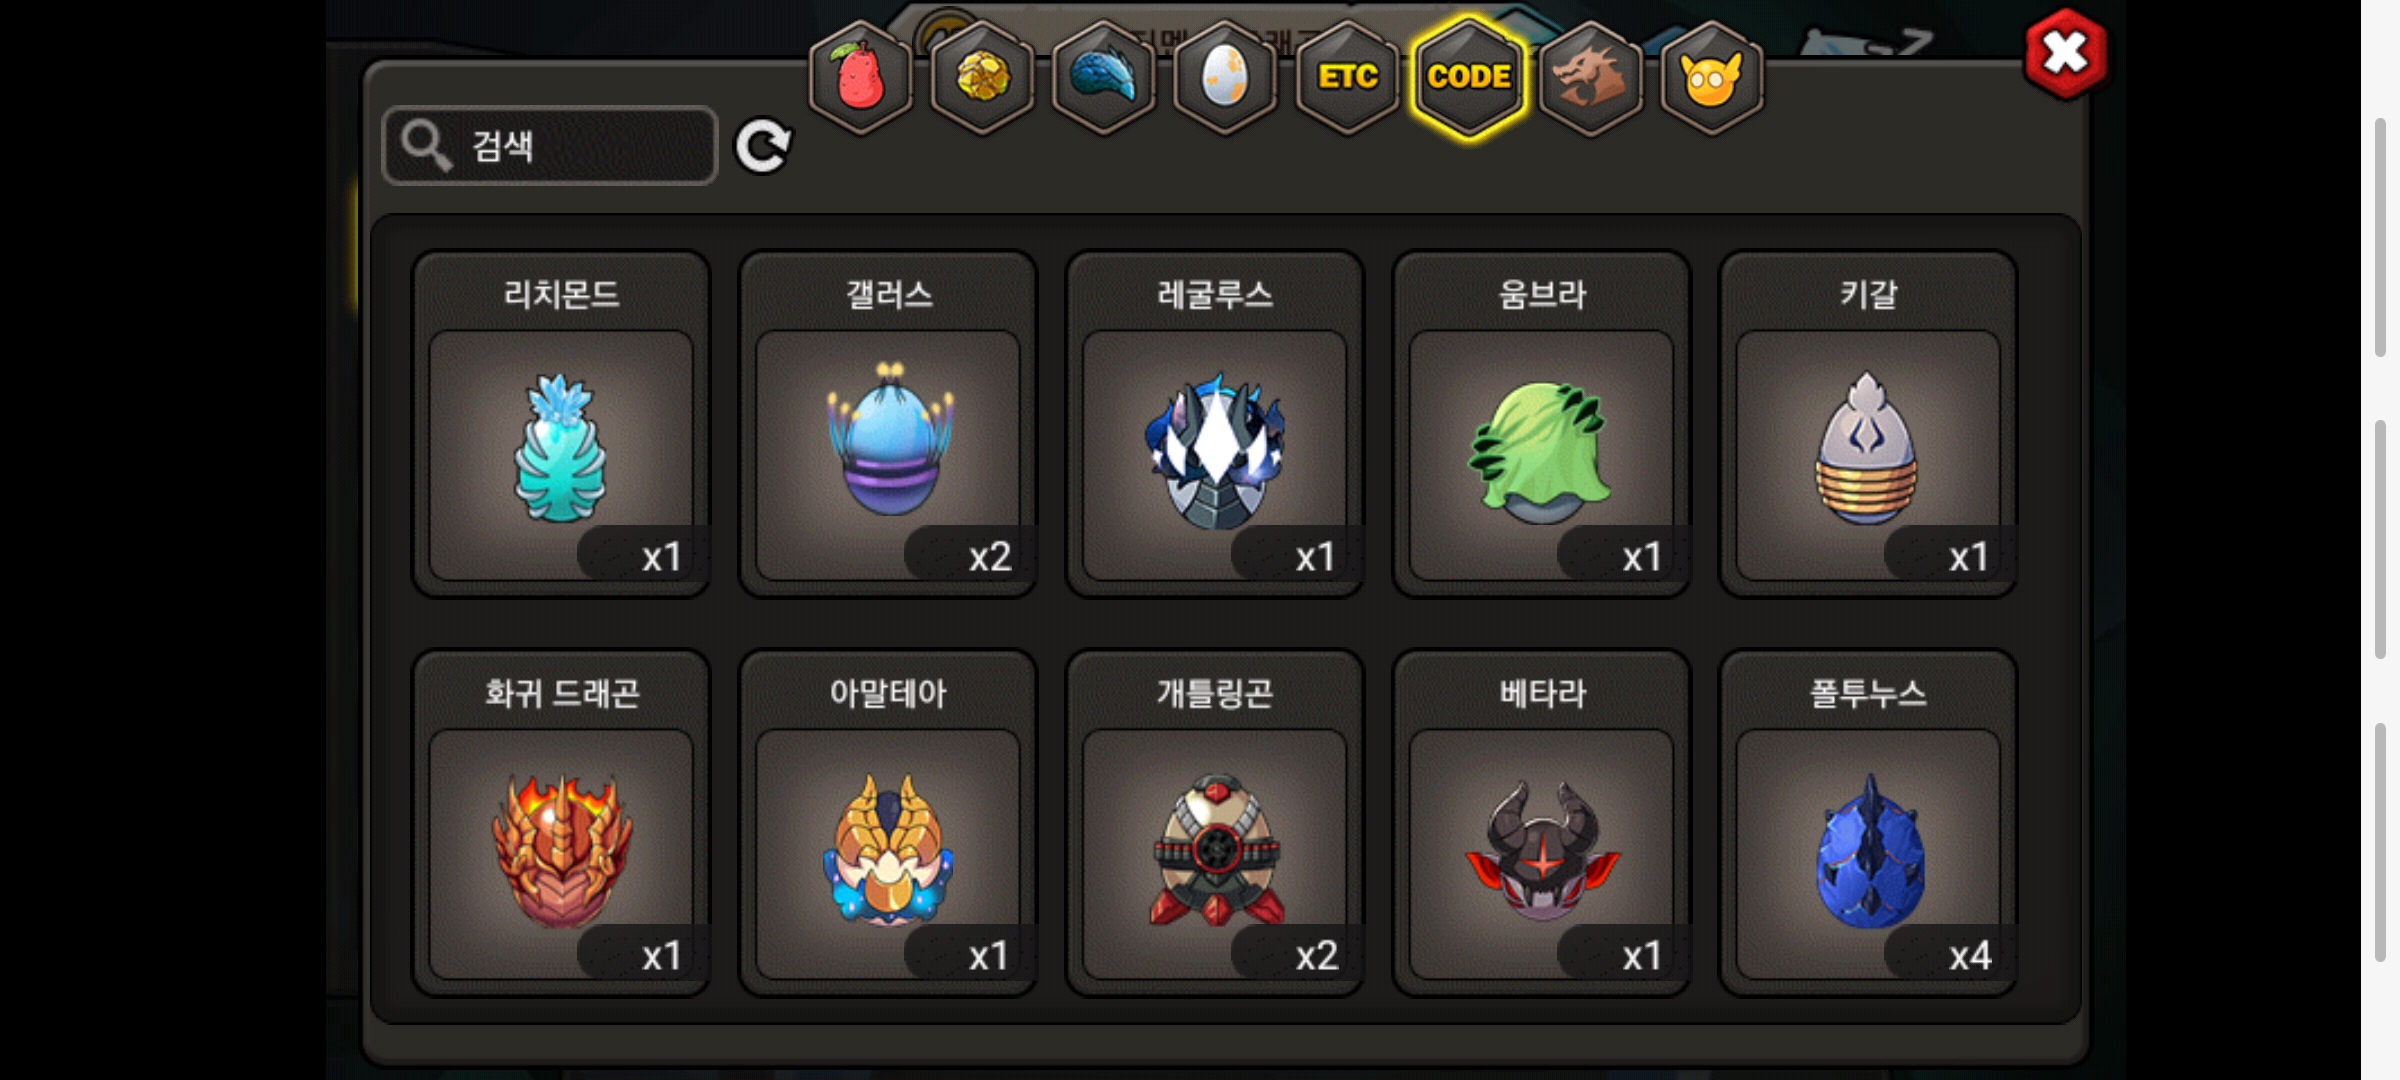The image size is (2400, 1080).
Task: Pick the 레굴루스 egg item
Action: coord(1215,424)
